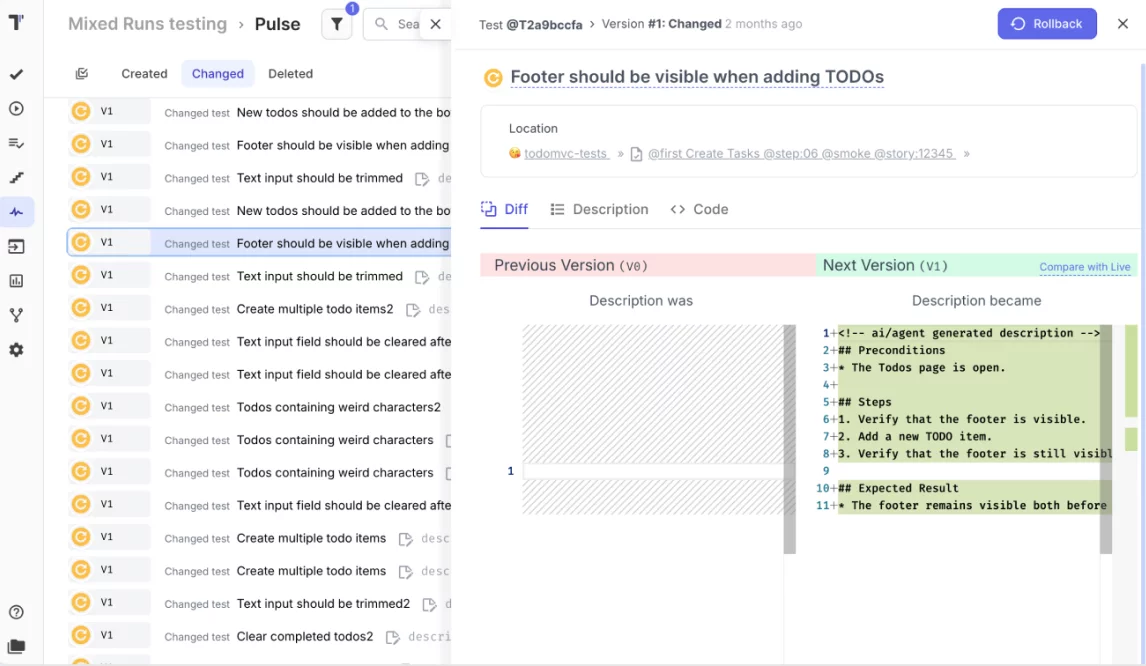Open the Imports icon in sidebar

tap(16, 246)
